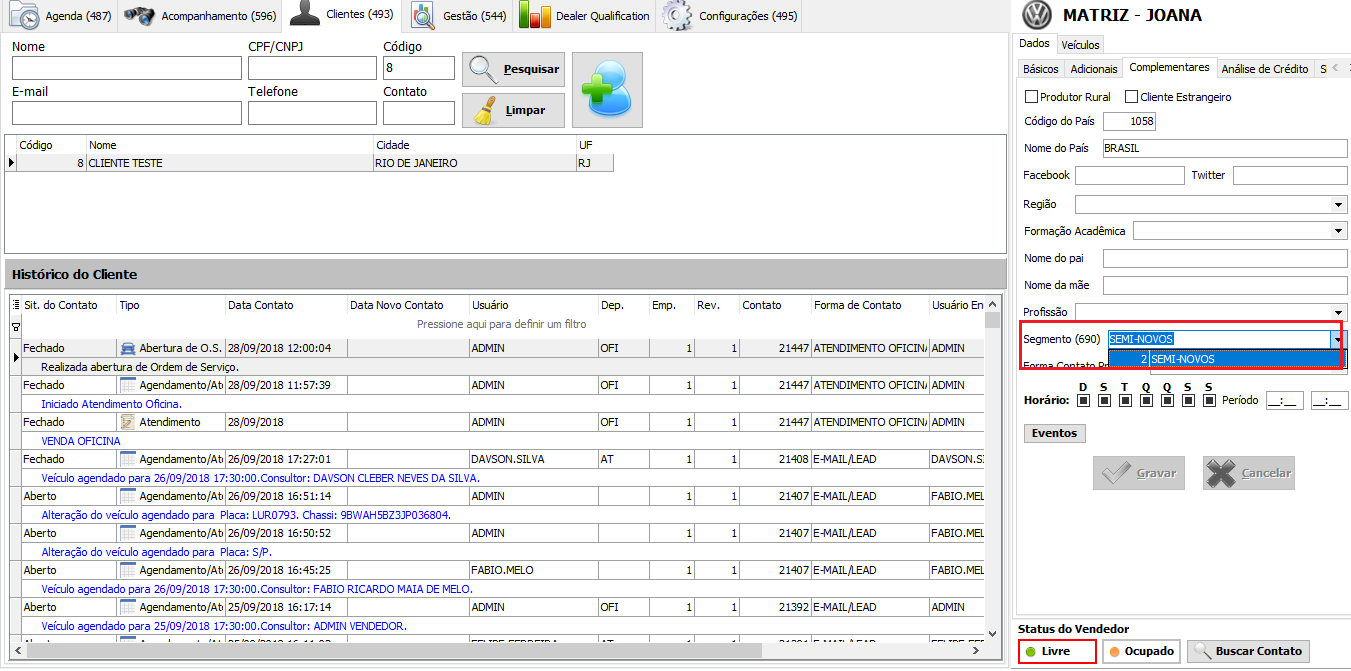Image resolution: width=1351 pixels, height=671 pixels.
Task: Switch to Gestão (544) tab
Action: click(460, 16)
